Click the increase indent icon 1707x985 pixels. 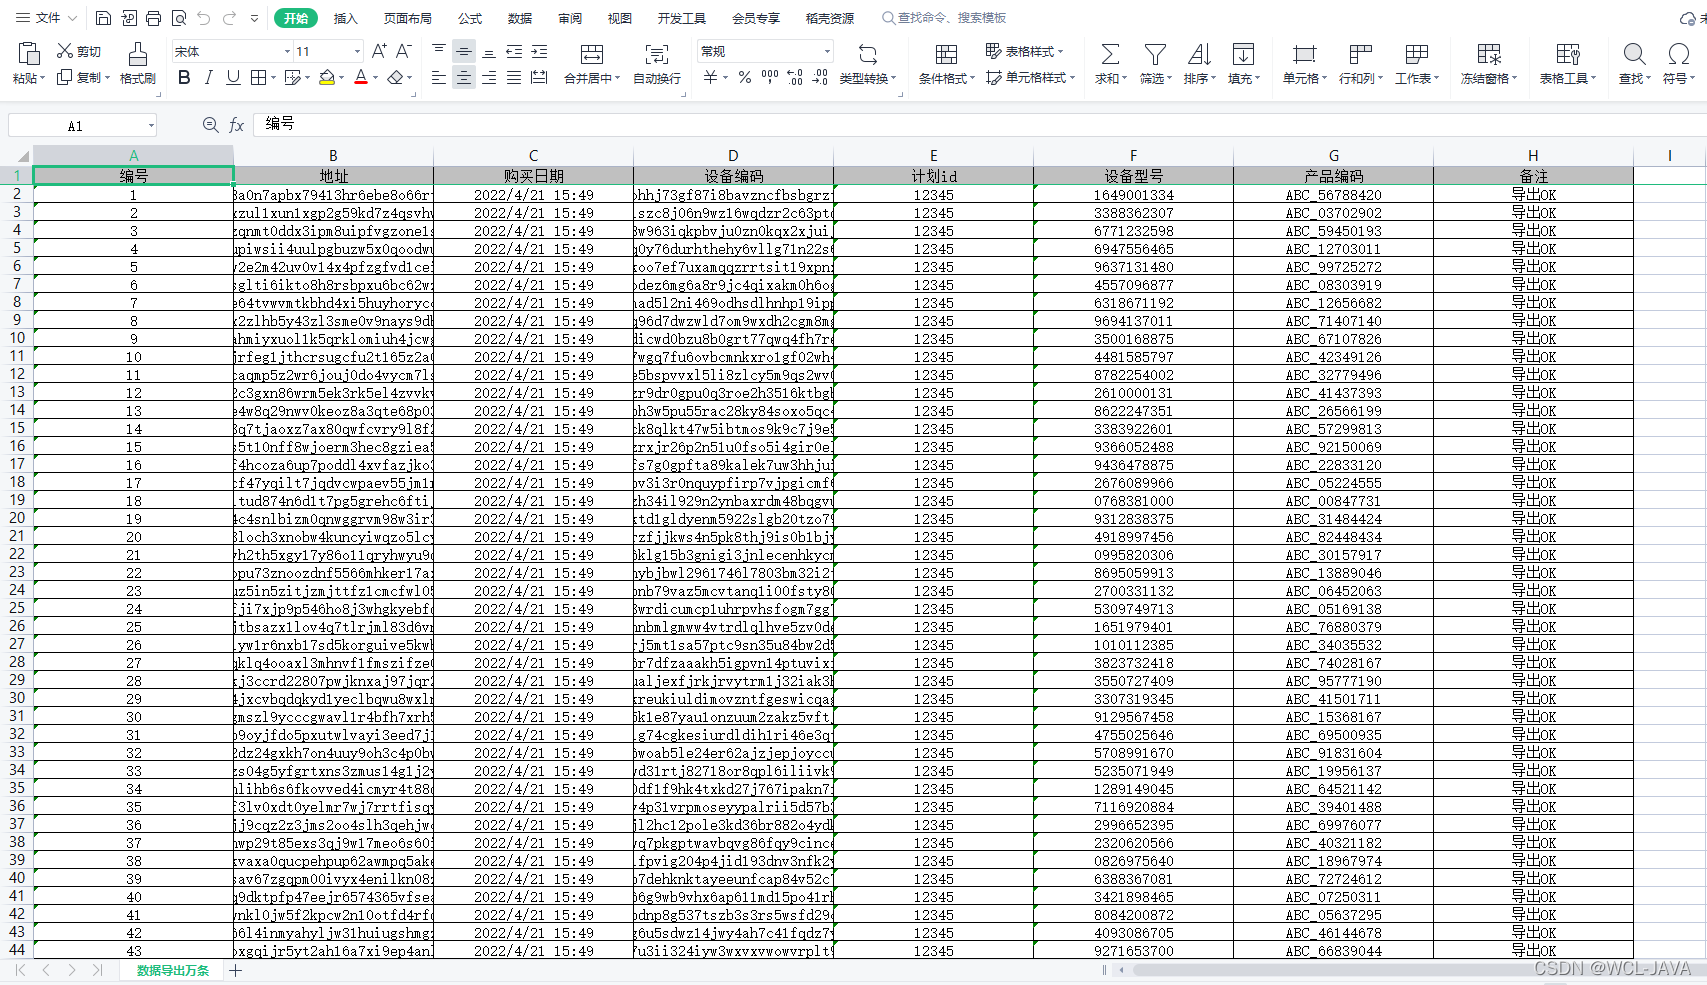pos(539,51)
